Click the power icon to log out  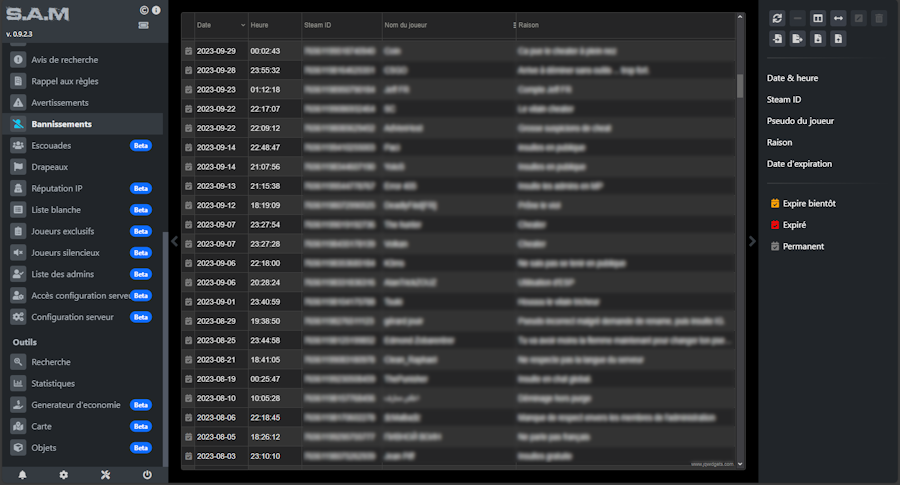147,475
